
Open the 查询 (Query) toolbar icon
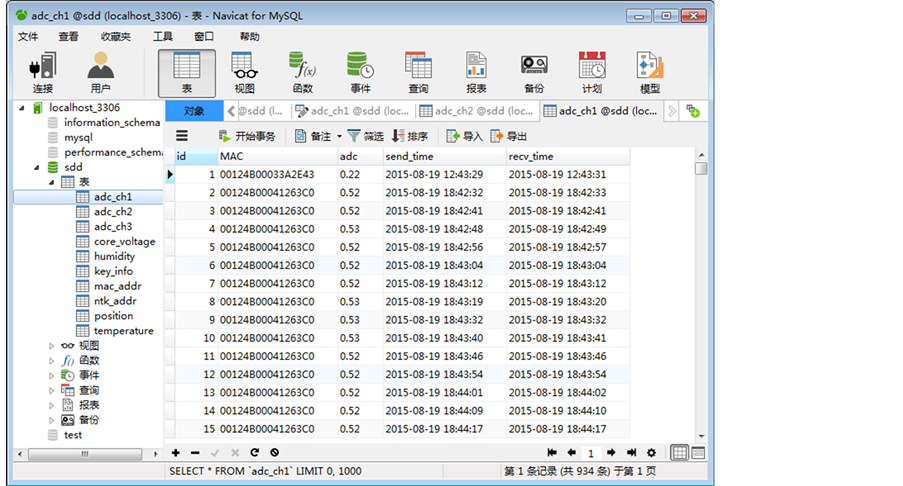click(x=418, y=73)
